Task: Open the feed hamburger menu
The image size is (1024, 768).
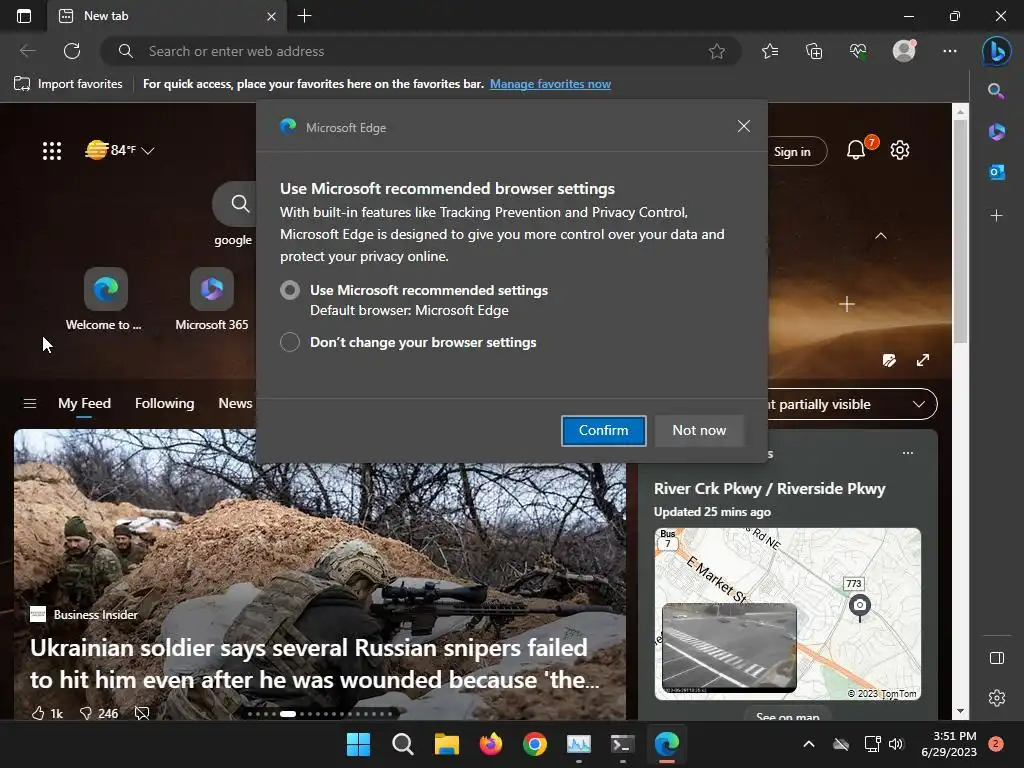Action: click(30, 404)
